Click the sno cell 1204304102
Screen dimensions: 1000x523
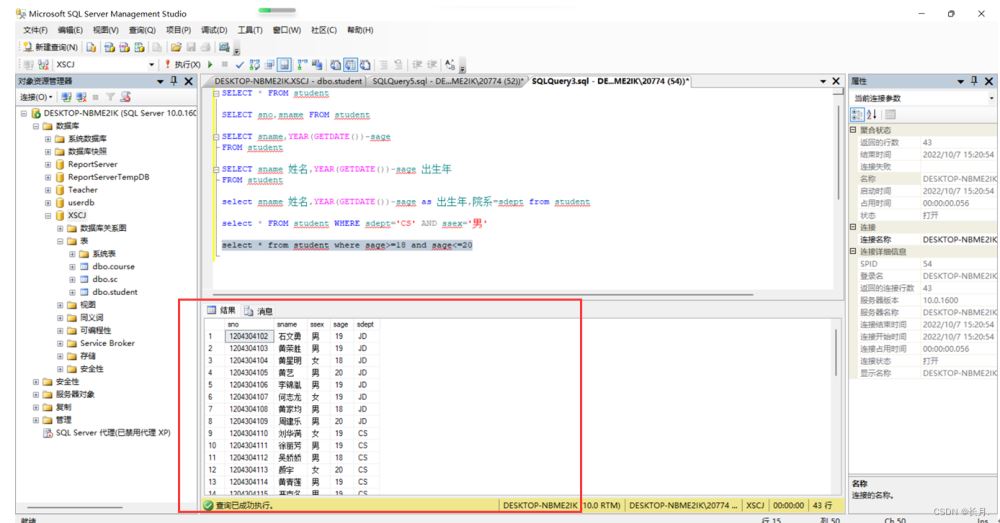click(x=248, y=336)
